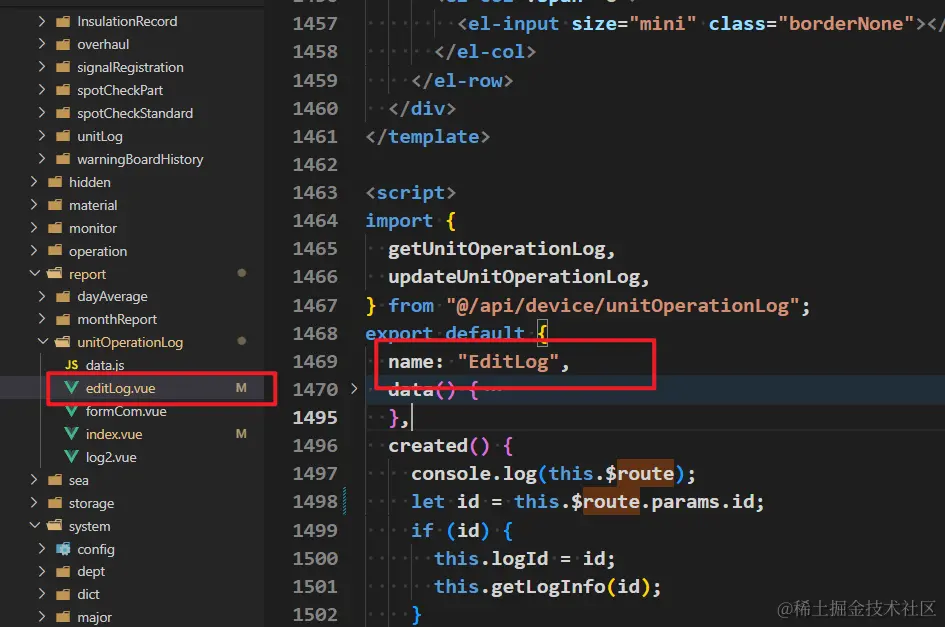The width and height of the screenshot is (945, 627).
Task: Click the signalRegistration folder icon
Action: coord(63,68)
